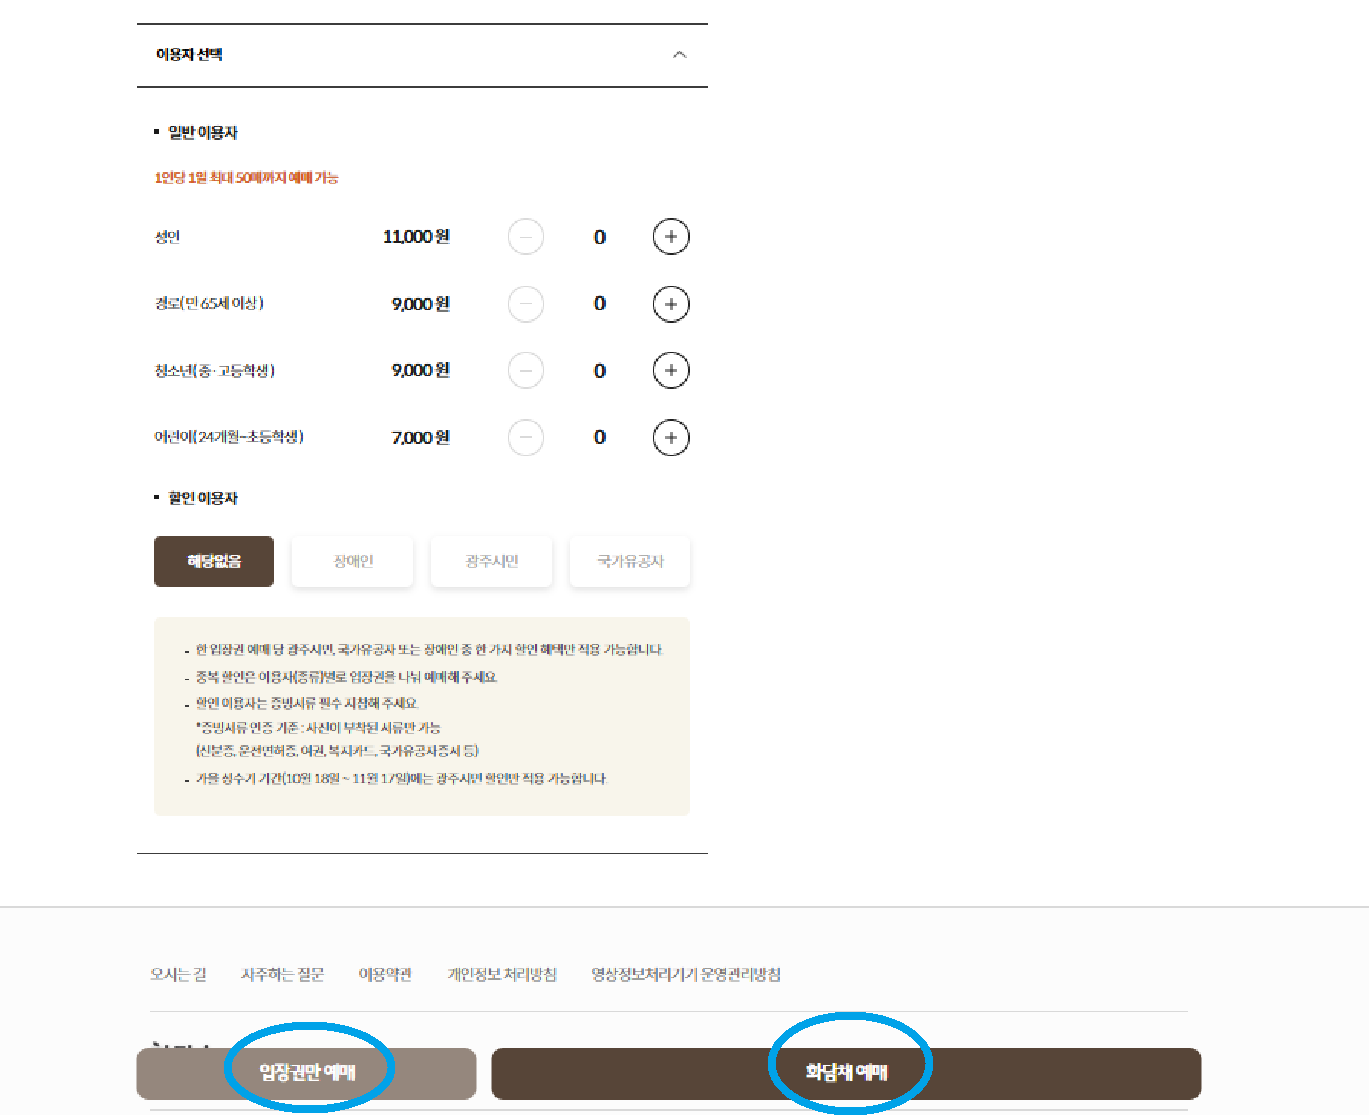This screenshot has width=1369, height=1115.
Task: Select the 광주시민 discount option
Action: click(491, 561)
